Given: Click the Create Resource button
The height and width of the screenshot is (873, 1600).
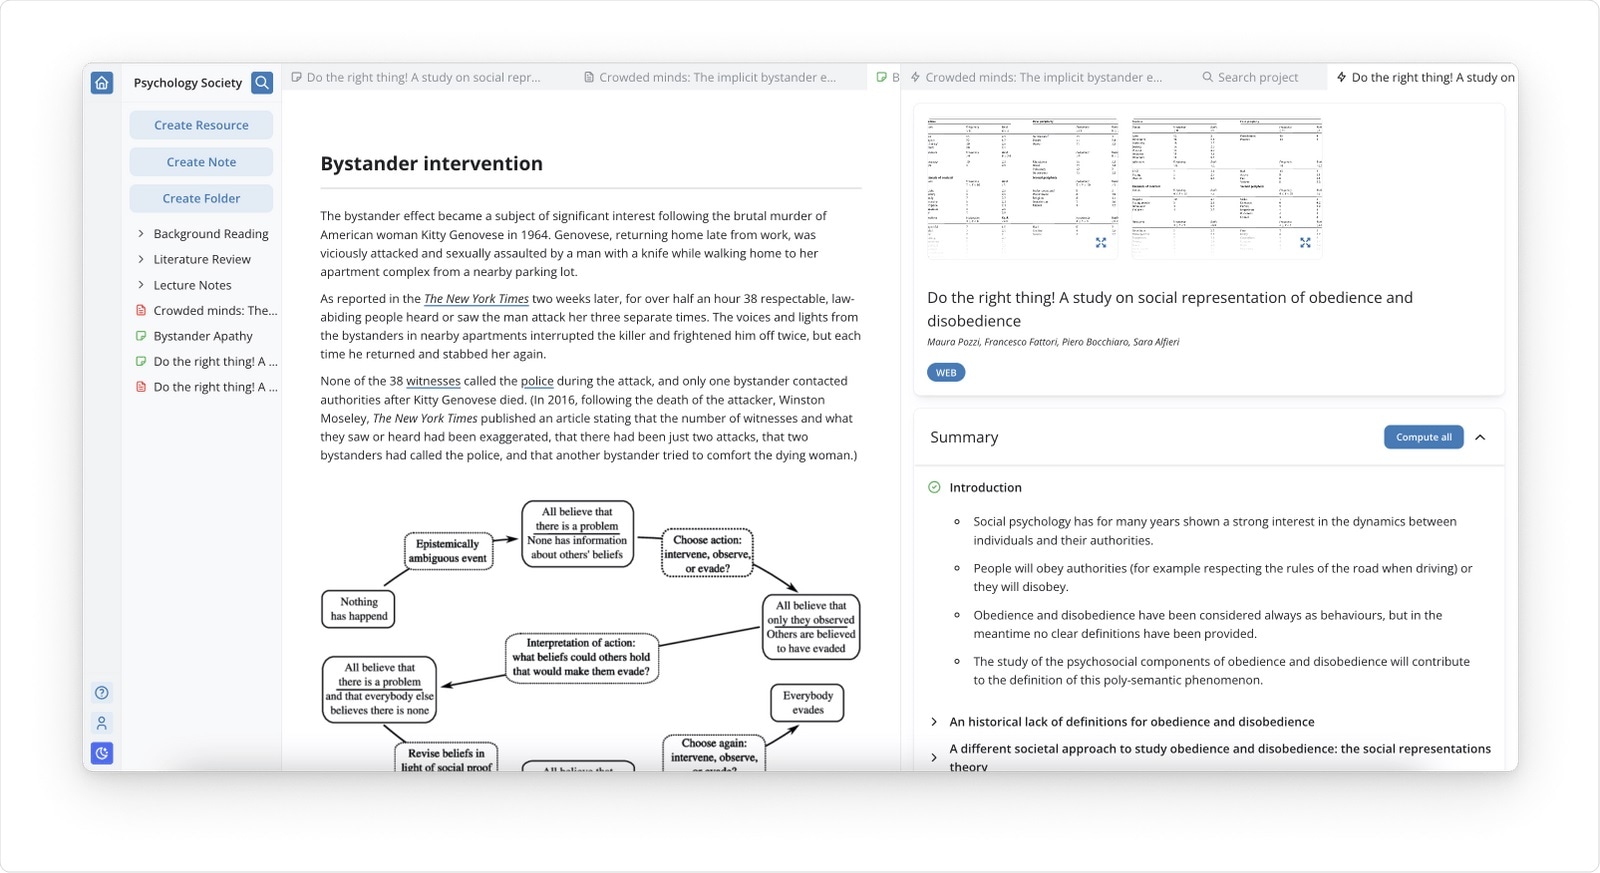Looking at the screenshot, I should click(x=201, y=125).
